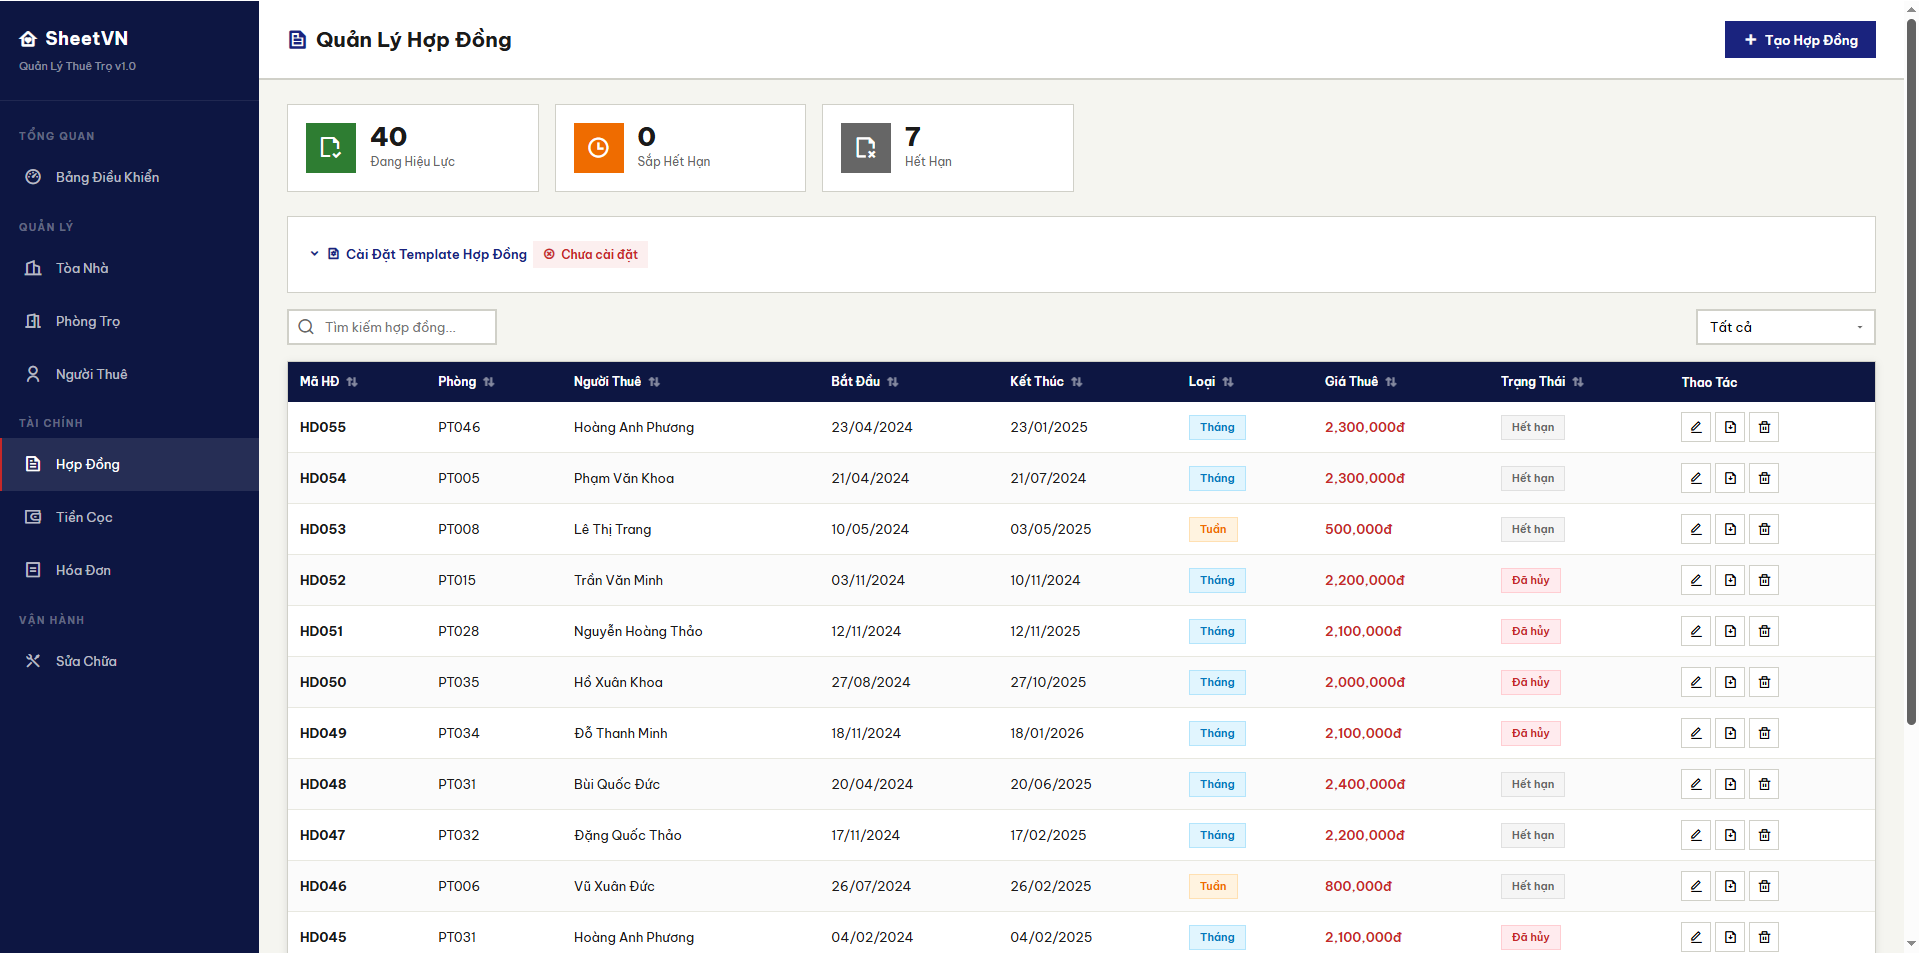
Task: Edit contract HD055 with pencil icon
Action: point(1696,427)
